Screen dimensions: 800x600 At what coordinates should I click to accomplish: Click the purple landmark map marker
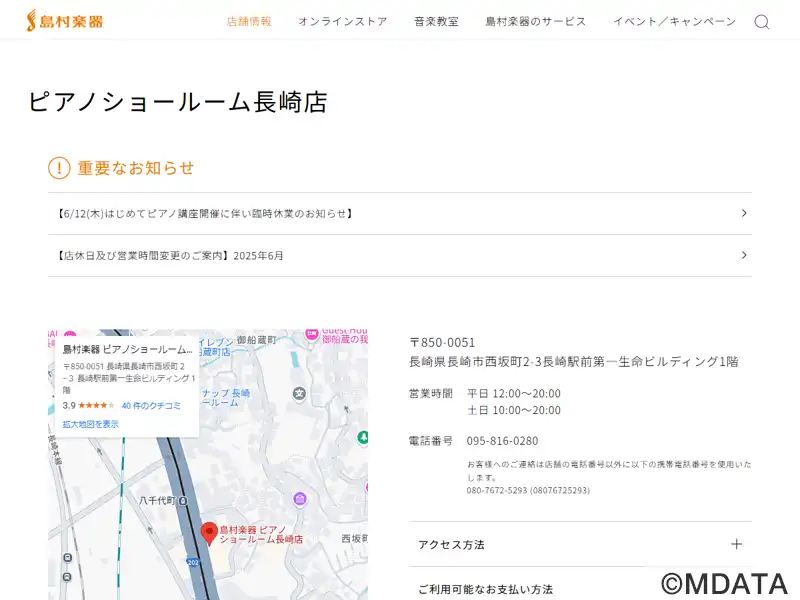(300, 499)
